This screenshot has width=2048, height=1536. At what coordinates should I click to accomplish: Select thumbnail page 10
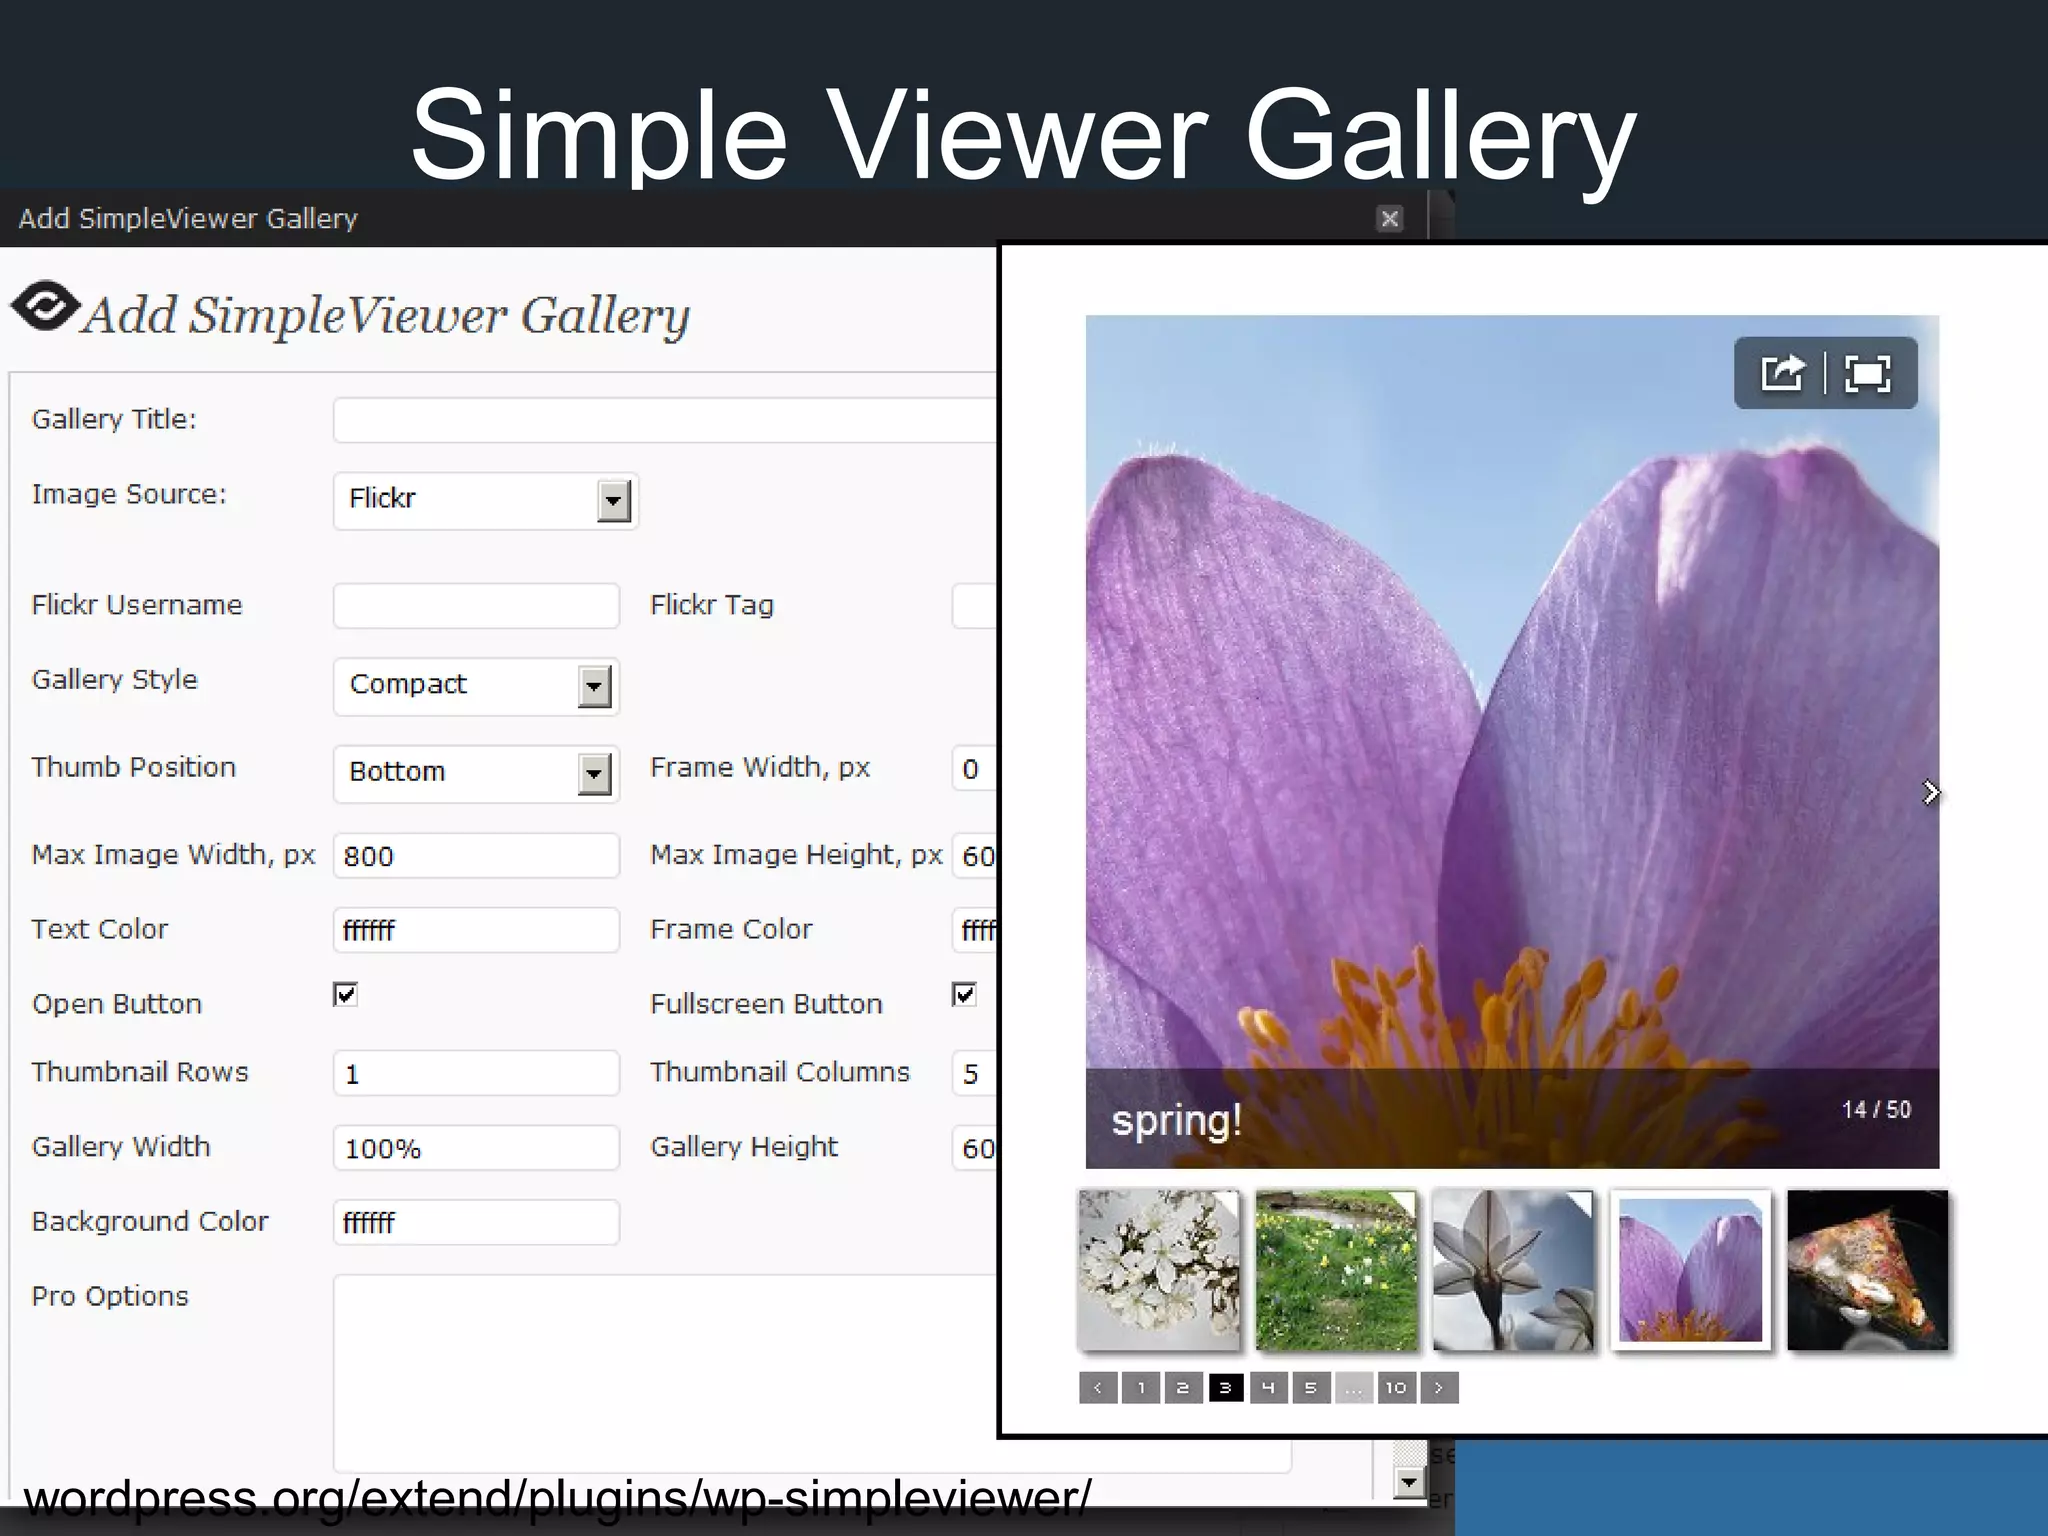click(x=1396, y=1387)
